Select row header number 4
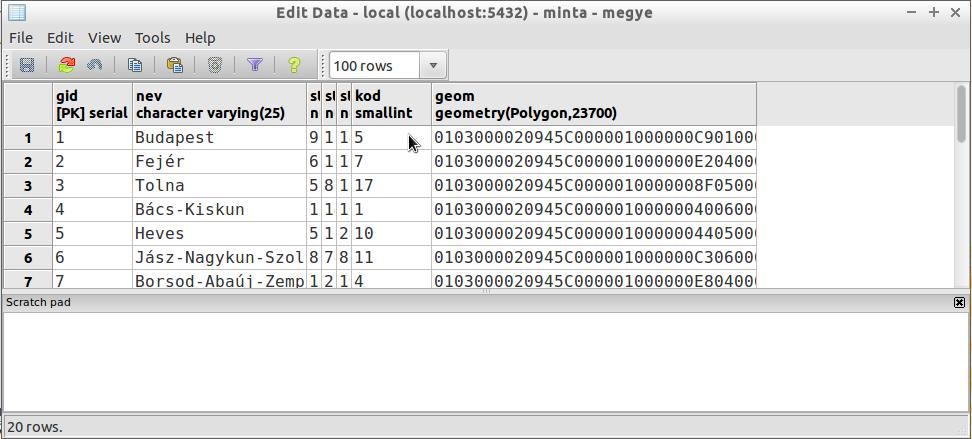Image resolution: width=972 pixels, height=439 pixels. (28, 210)
